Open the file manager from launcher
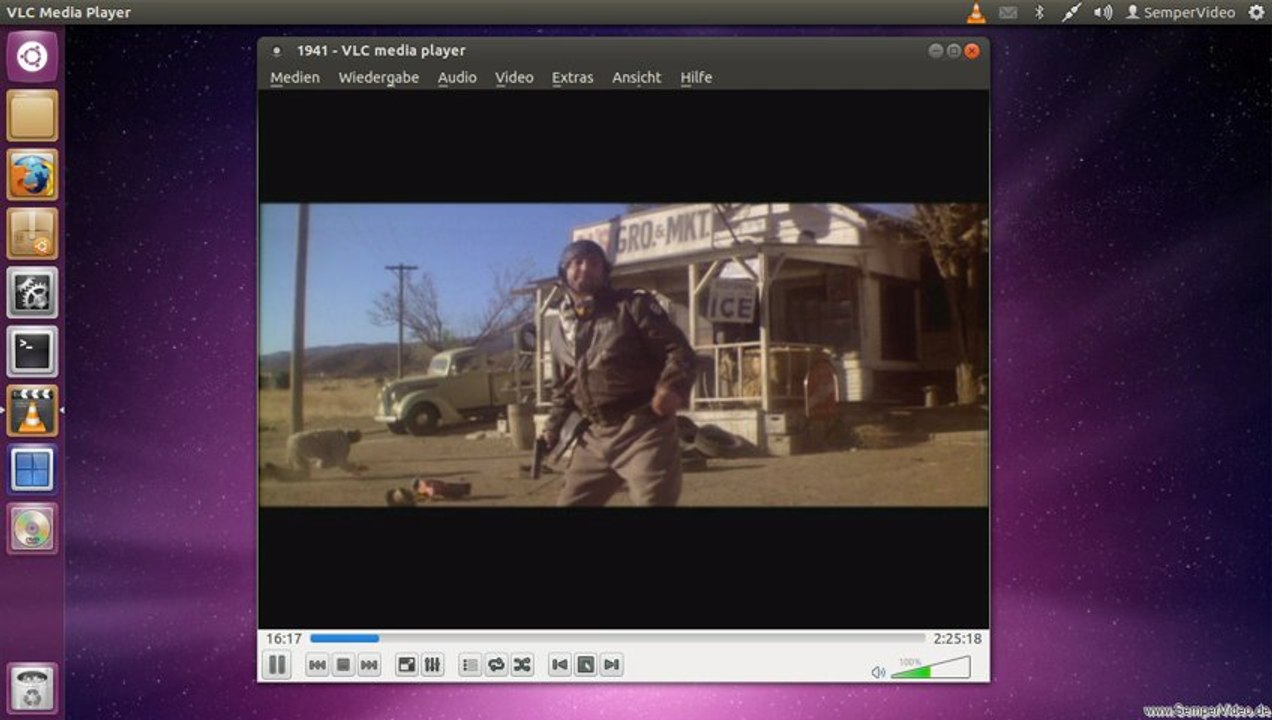Image resolution: width=1272 pixels, height=720 pixels. click(x=32, y=116)
